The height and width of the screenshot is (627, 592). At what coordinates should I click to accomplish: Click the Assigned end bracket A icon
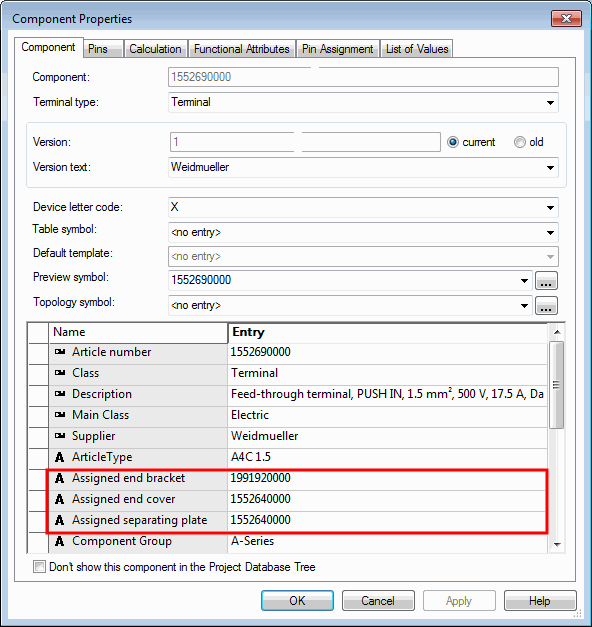60,478
